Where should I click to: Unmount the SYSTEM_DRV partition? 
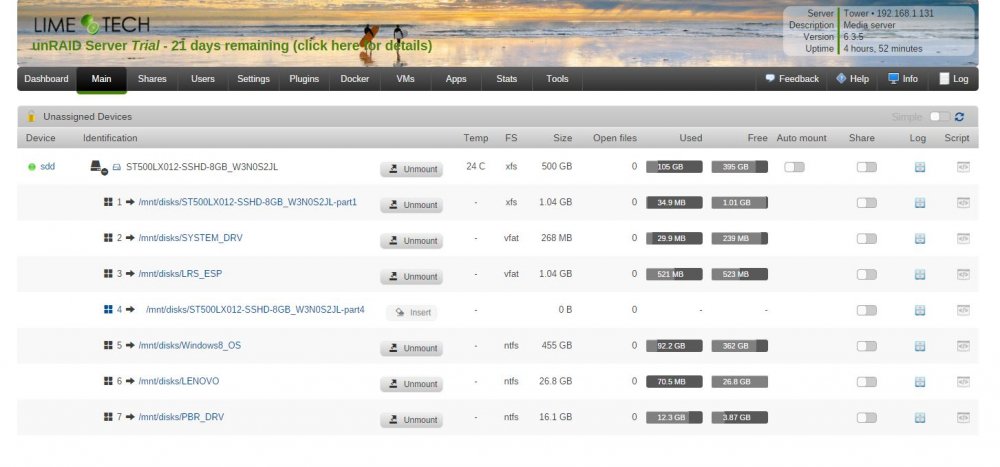coord(411,241)
